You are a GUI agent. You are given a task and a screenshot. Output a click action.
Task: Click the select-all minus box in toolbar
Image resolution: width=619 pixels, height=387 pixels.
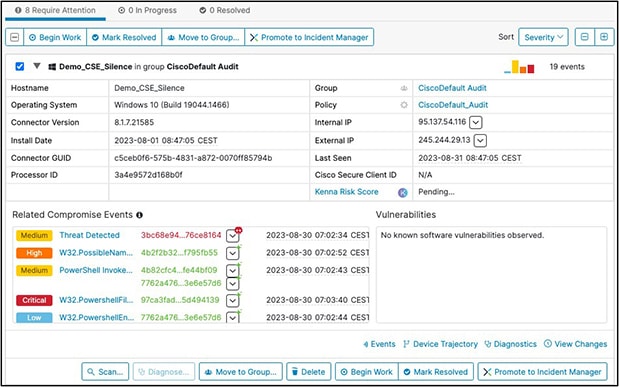pyautogui.click(x=15, y=37)
